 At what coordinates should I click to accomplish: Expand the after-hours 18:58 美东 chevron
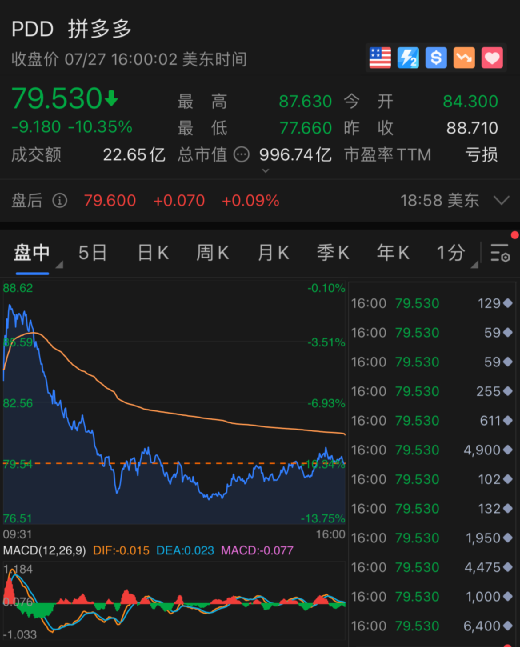point(501,201)
